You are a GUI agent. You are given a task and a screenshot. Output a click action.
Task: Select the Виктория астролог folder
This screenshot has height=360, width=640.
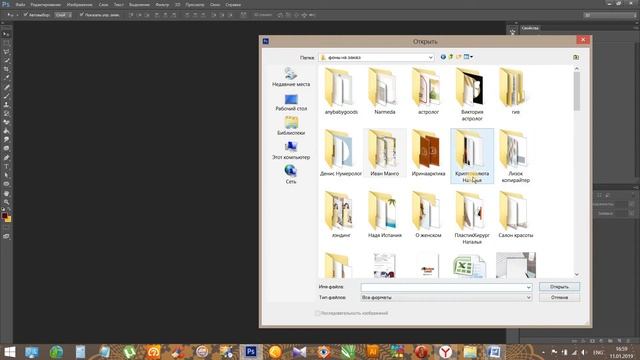click(472, 95)
